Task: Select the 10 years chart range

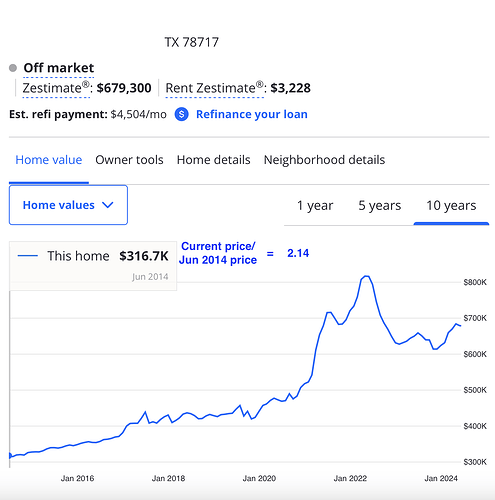Action: click(x=451, y=205)
